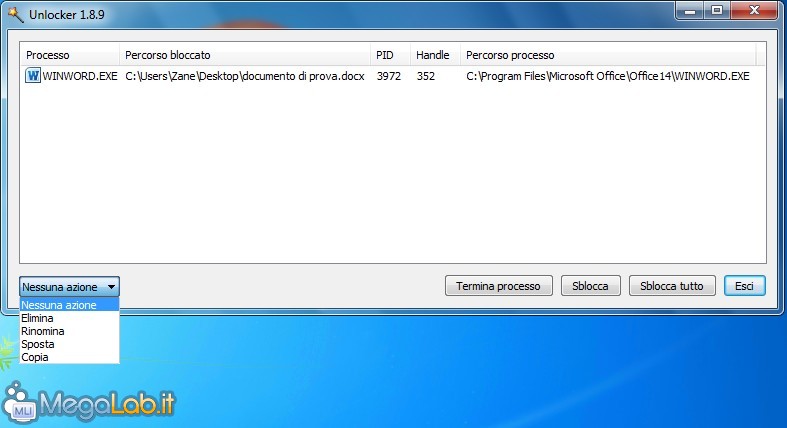Click the Esci button
The width and height of the screenshot is (787, 428).
pos(744,286)
